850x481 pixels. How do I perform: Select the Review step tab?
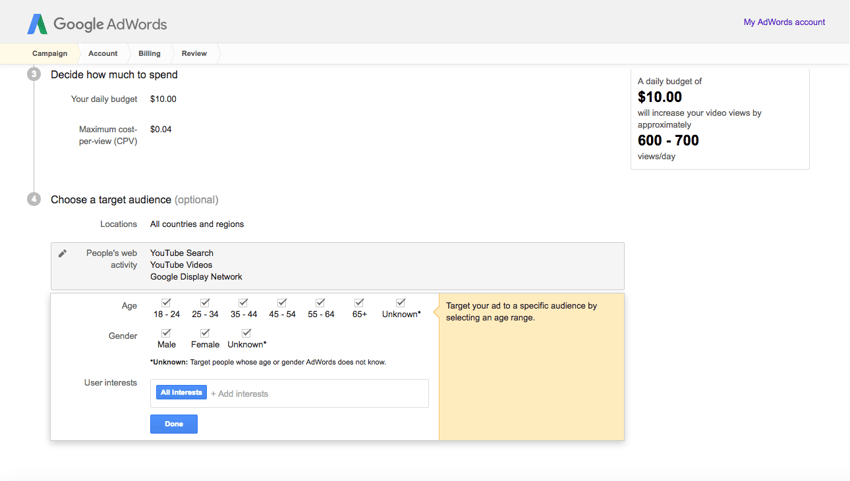click(x=194, y=53)
